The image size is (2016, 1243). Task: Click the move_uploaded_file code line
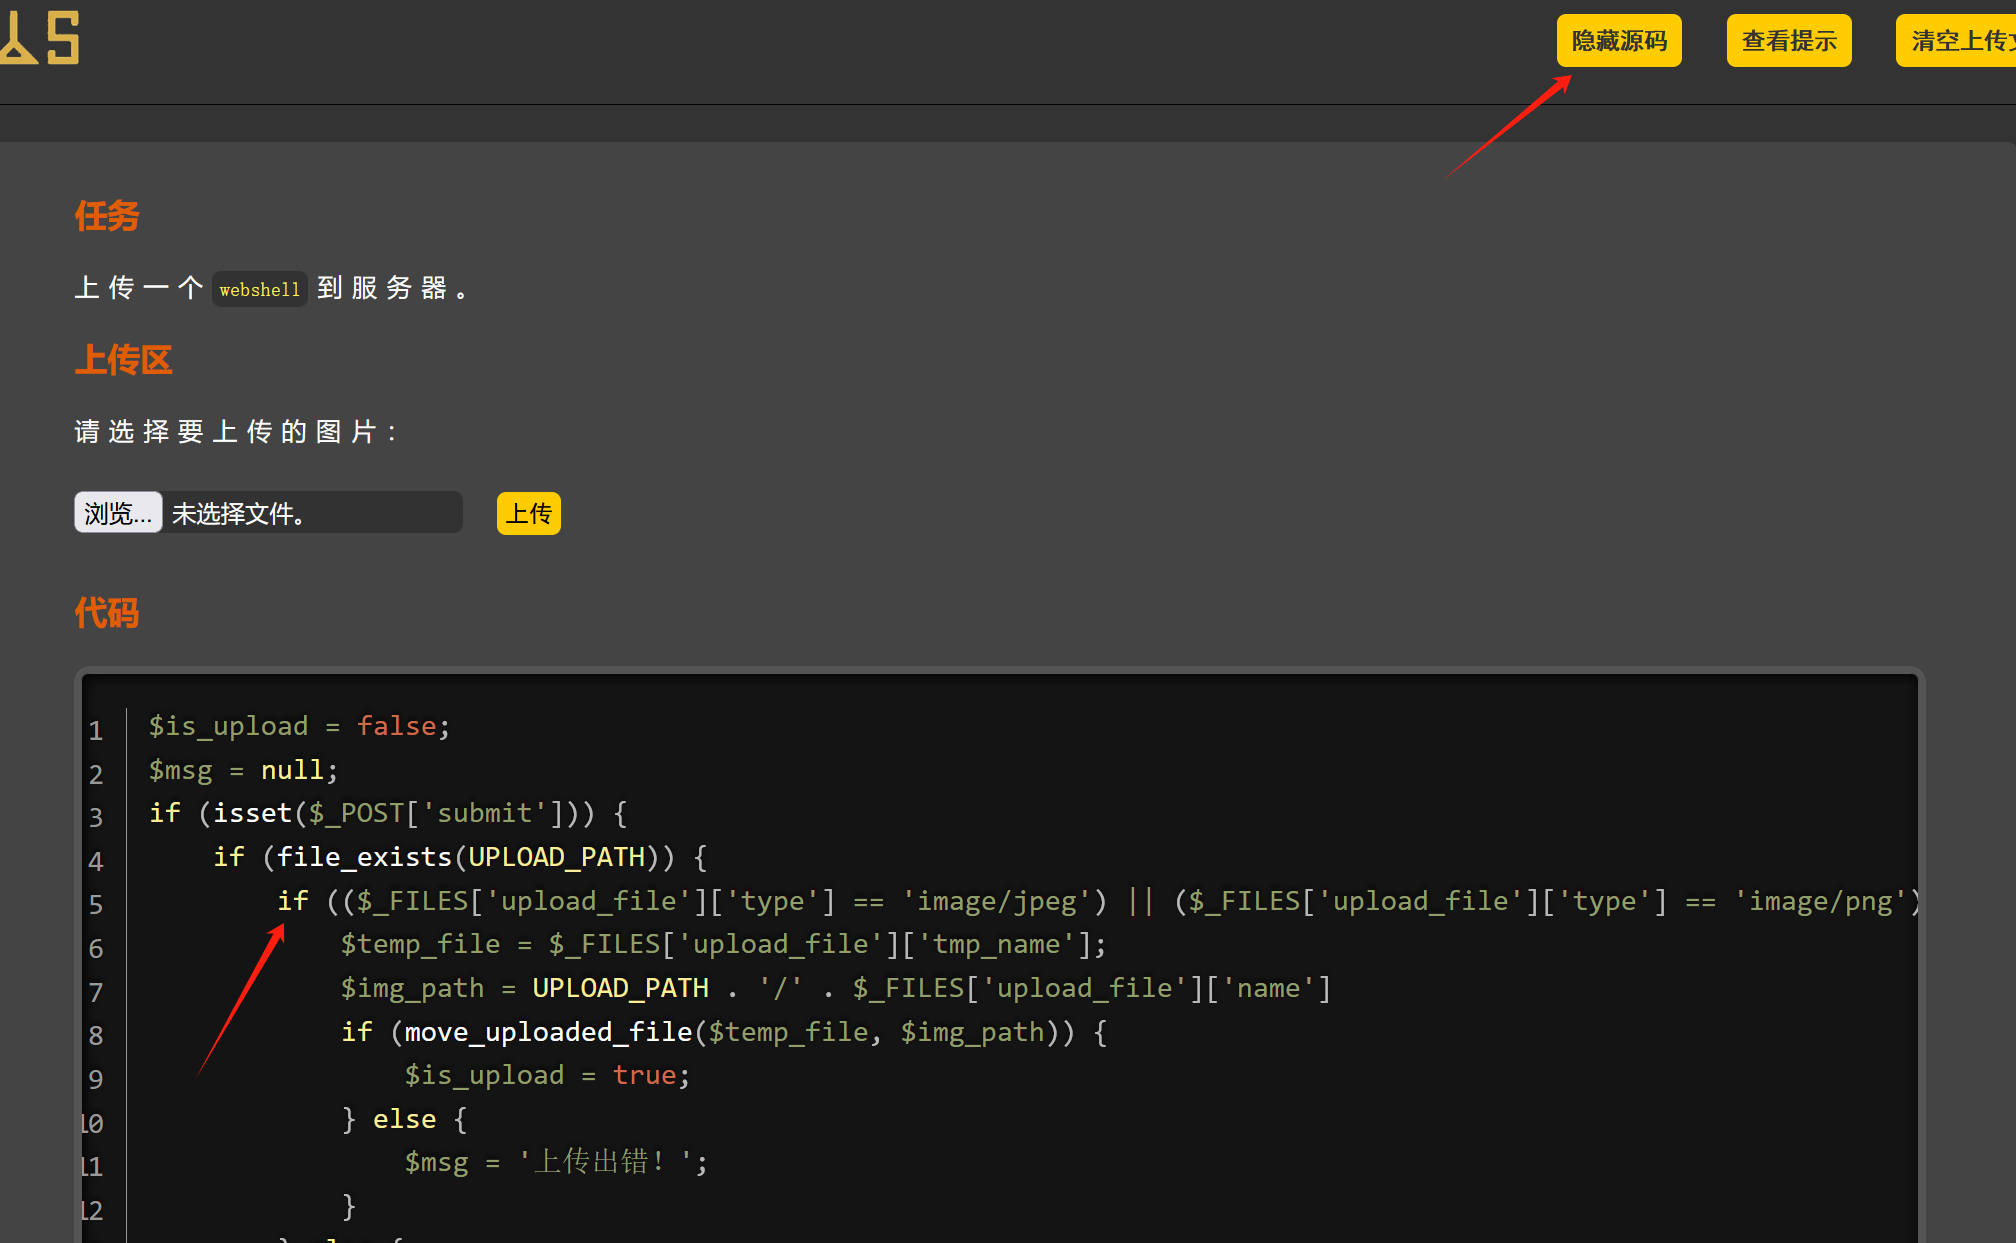(x=724, y=1032)
